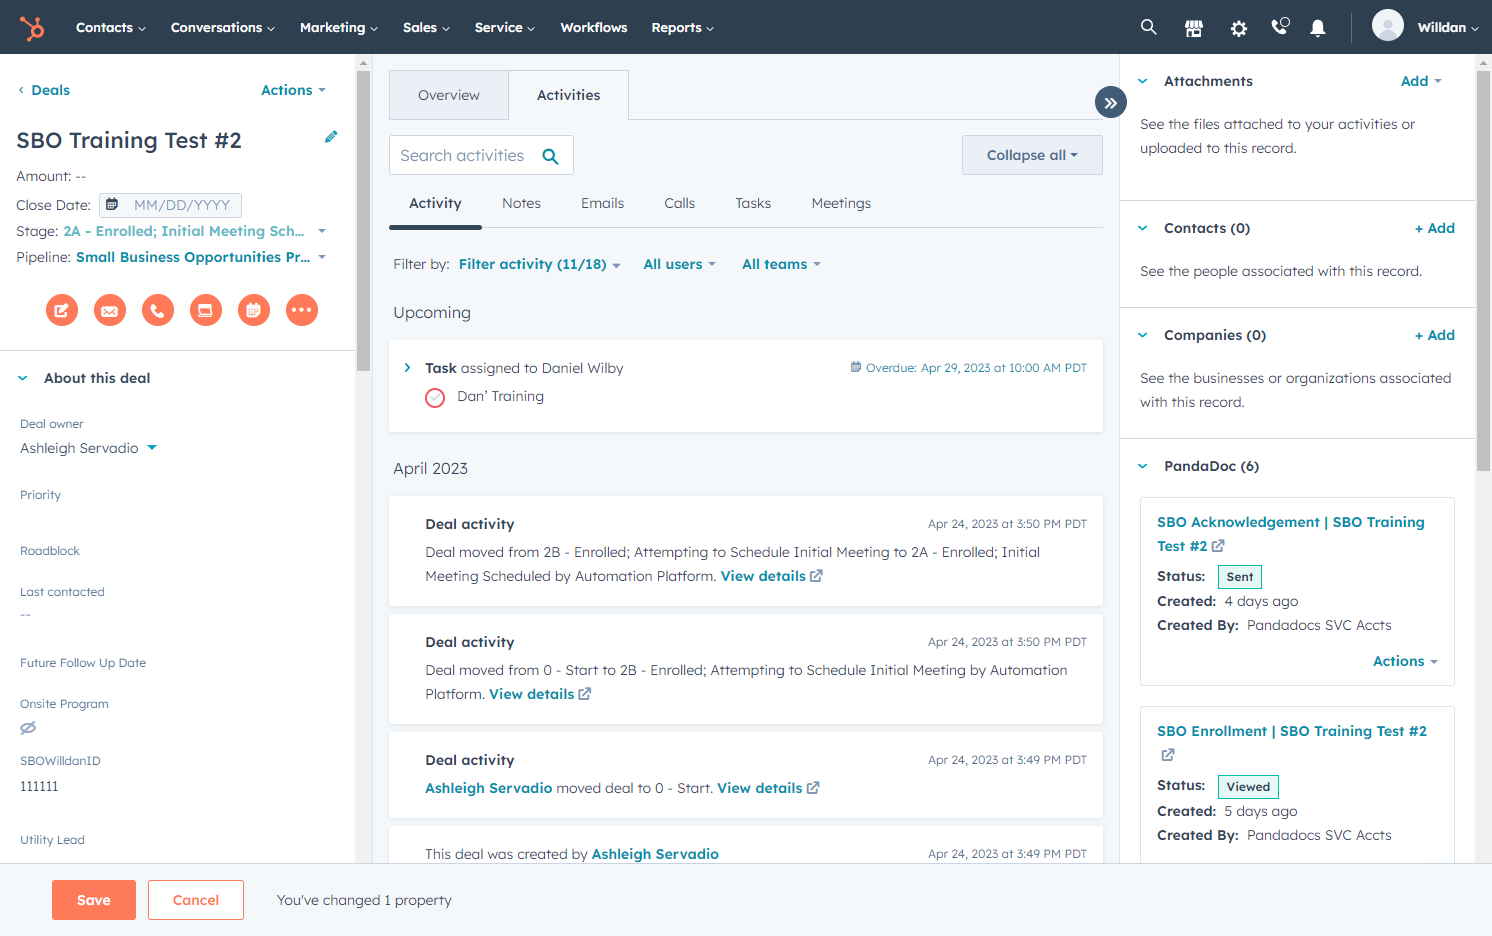Switch to the Overview tab
Screen dimensions: 1492x936
coord(449,95)
